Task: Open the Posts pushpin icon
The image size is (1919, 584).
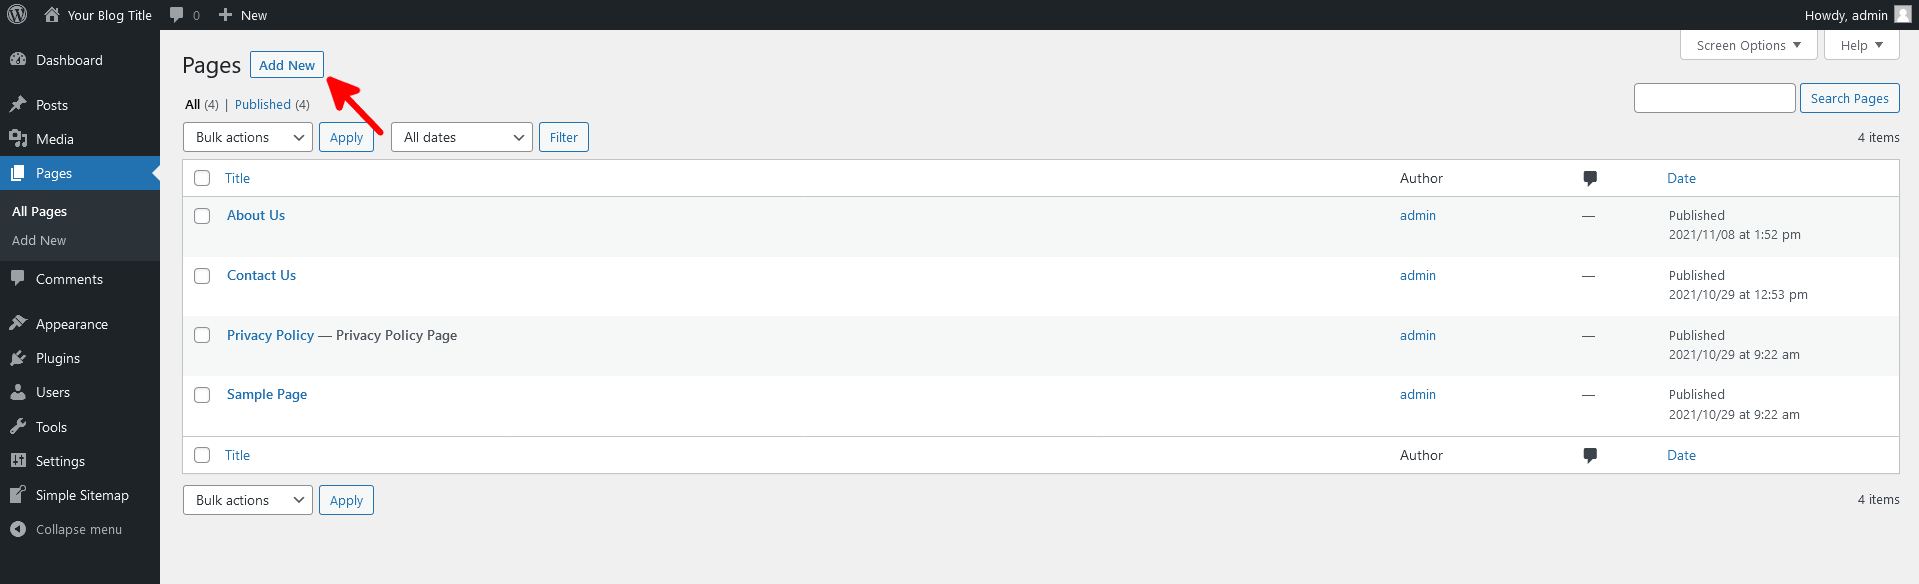Action: pos(18,104)
